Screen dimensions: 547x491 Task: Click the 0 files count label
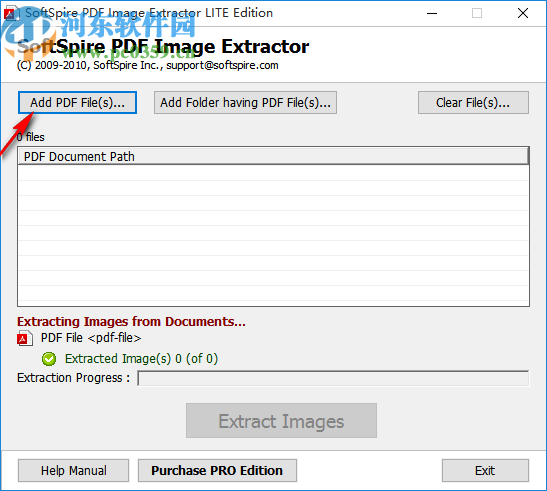(31, 137)
